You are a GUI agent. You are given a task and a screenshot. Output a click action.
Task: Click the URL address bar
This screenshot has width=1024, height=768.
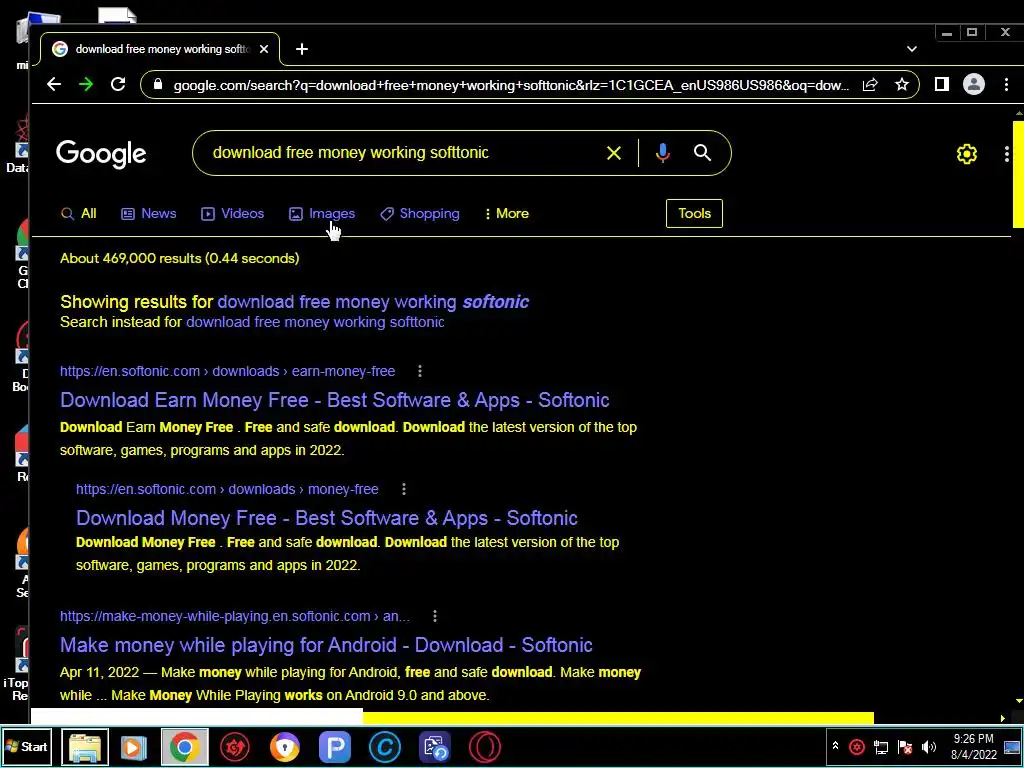click(x=511, y=85)
